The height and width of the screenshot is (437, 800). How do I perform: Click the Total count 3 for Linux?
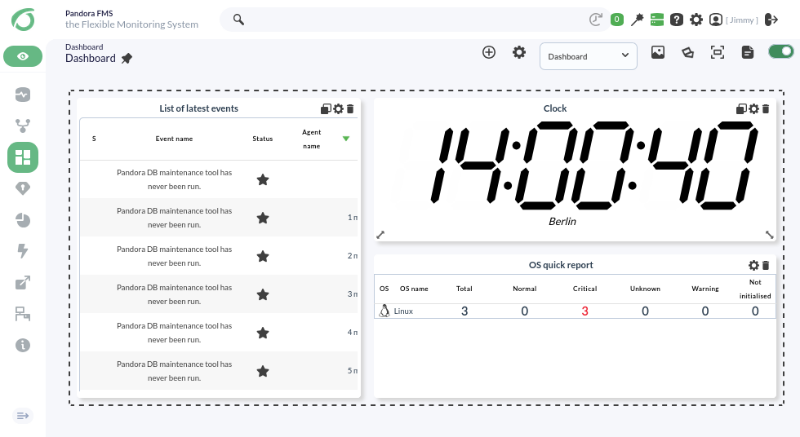[464, 311]
